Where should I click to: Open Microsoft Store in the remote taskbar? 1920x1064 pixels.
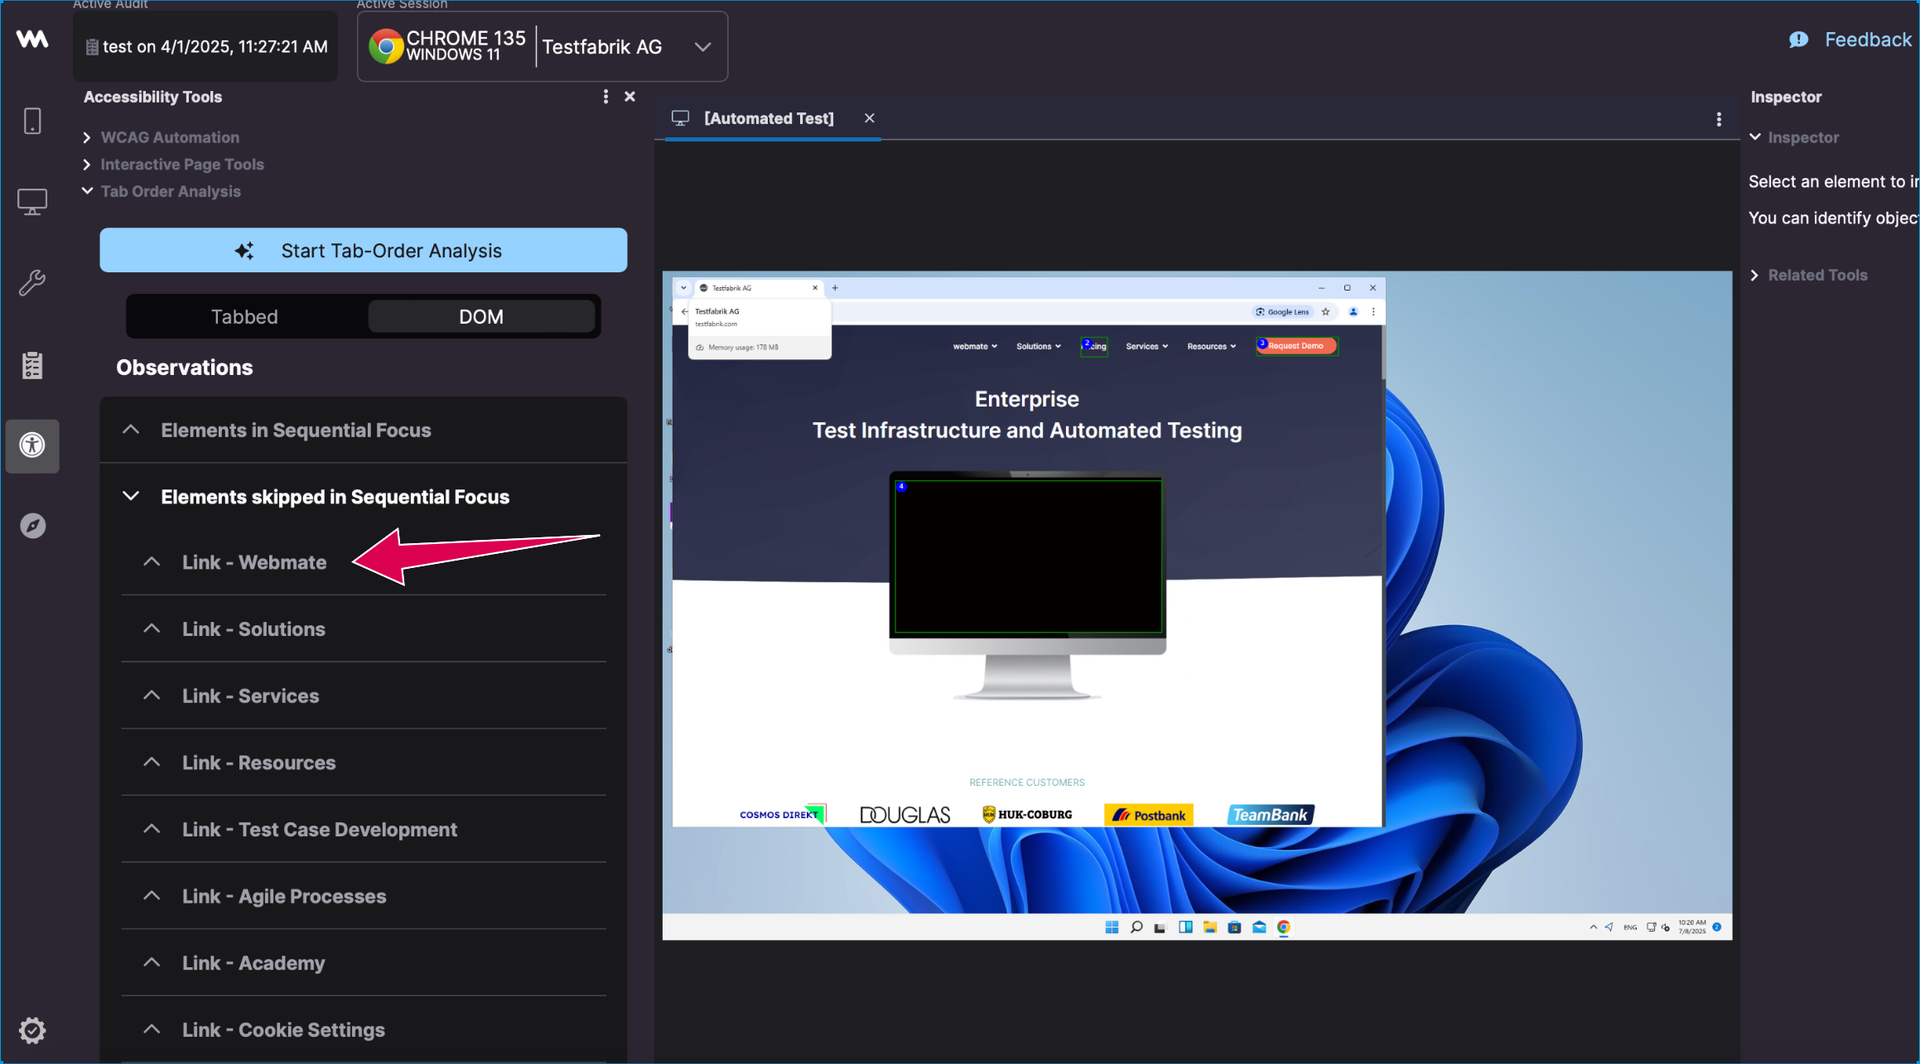click(x=1234, y=927)
